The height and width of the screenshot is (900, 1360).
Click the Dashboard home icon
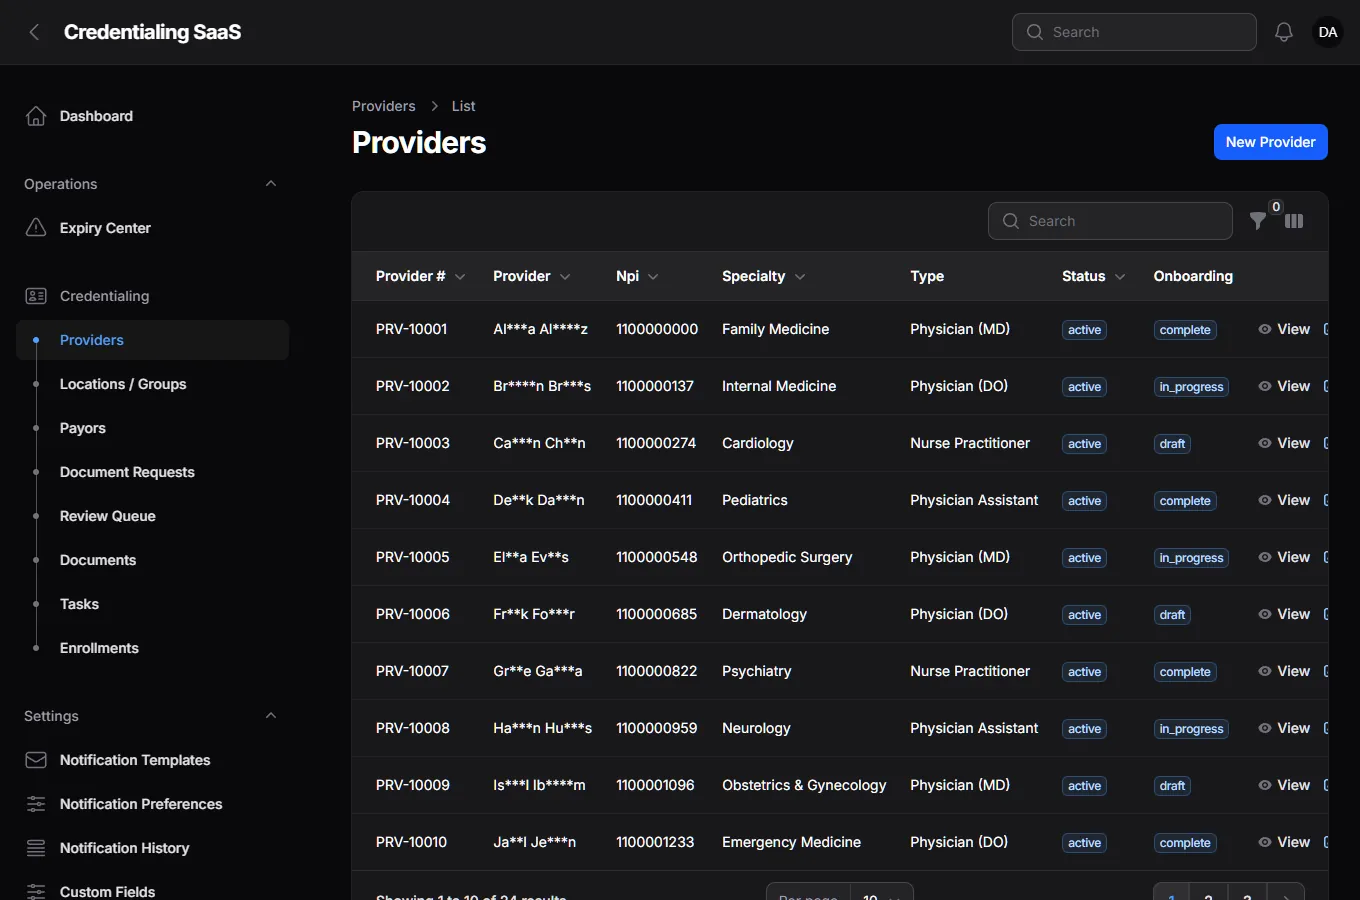point(36,116)
